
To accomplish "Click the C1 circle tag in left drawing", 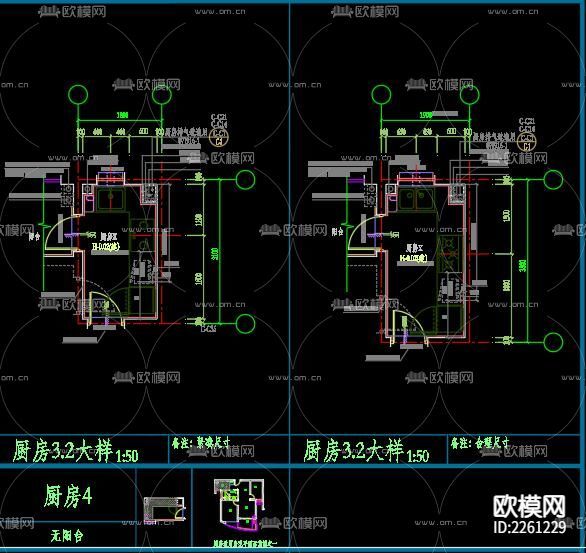I will click(219, 138).
